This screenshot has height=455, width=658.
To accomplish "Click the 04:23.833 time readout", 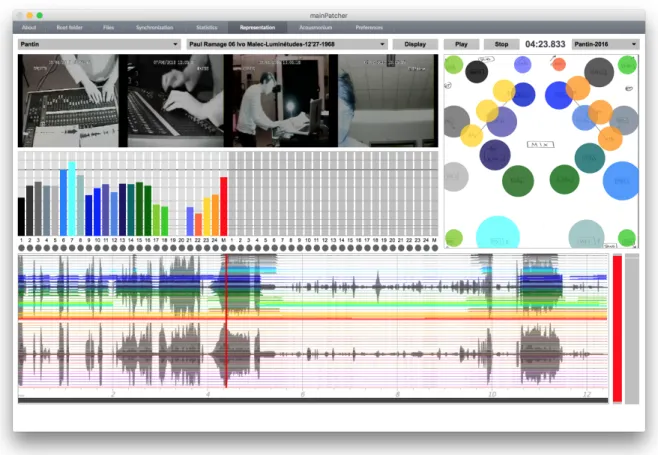I will [545, 44].
